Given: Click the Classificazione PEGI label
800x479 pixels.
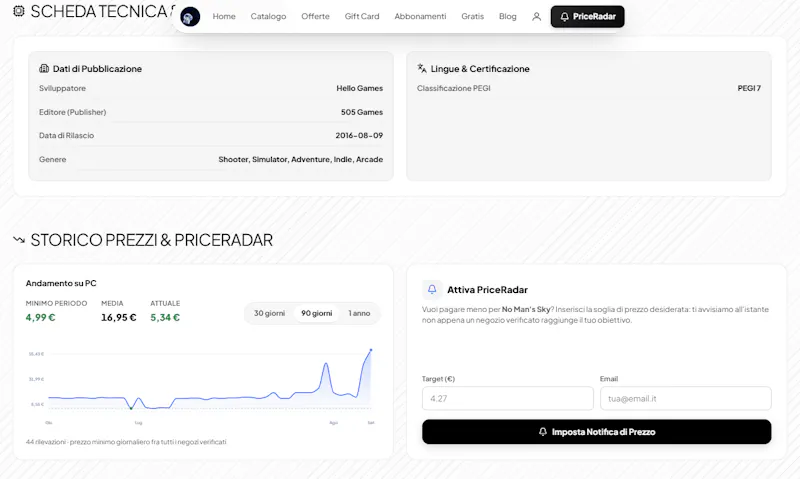Looking at the screenshot, I should (x=454, y=88).
